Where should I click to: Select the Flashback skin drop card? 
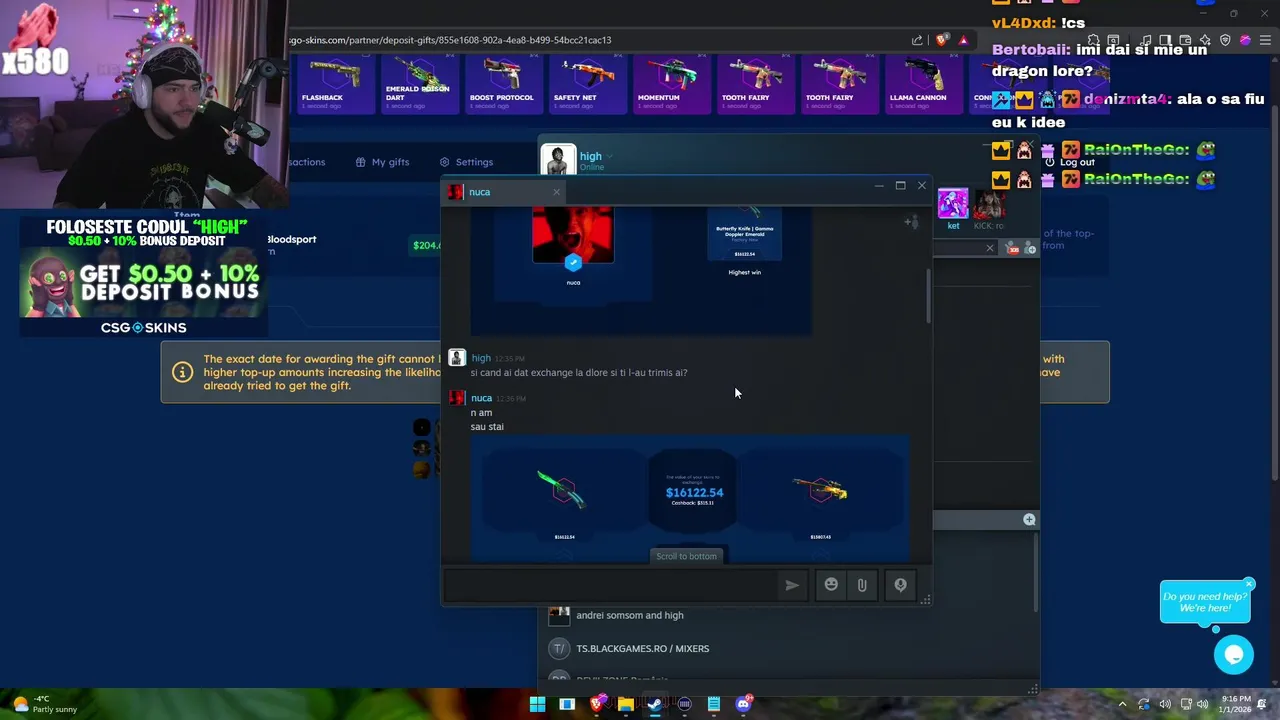334,84
